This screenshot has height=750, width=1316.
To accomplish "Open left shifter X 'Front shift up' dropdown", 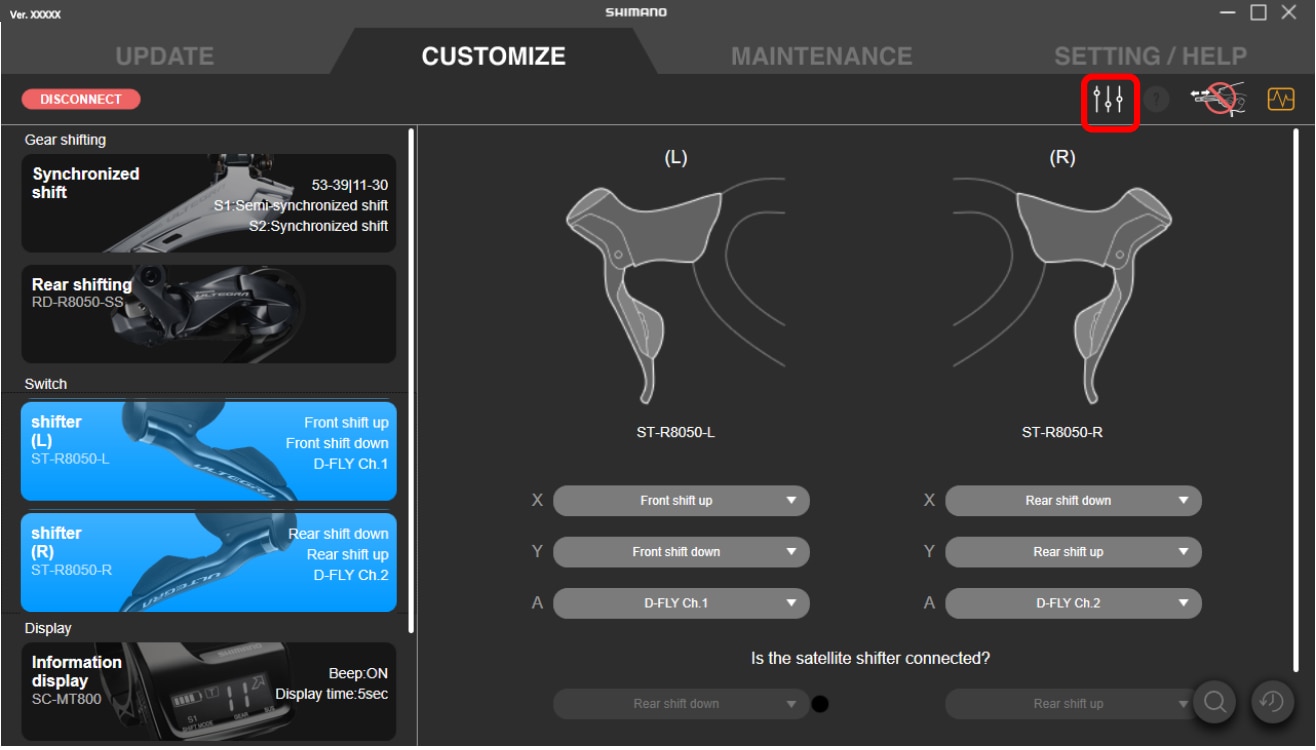I will pos(680,501).
